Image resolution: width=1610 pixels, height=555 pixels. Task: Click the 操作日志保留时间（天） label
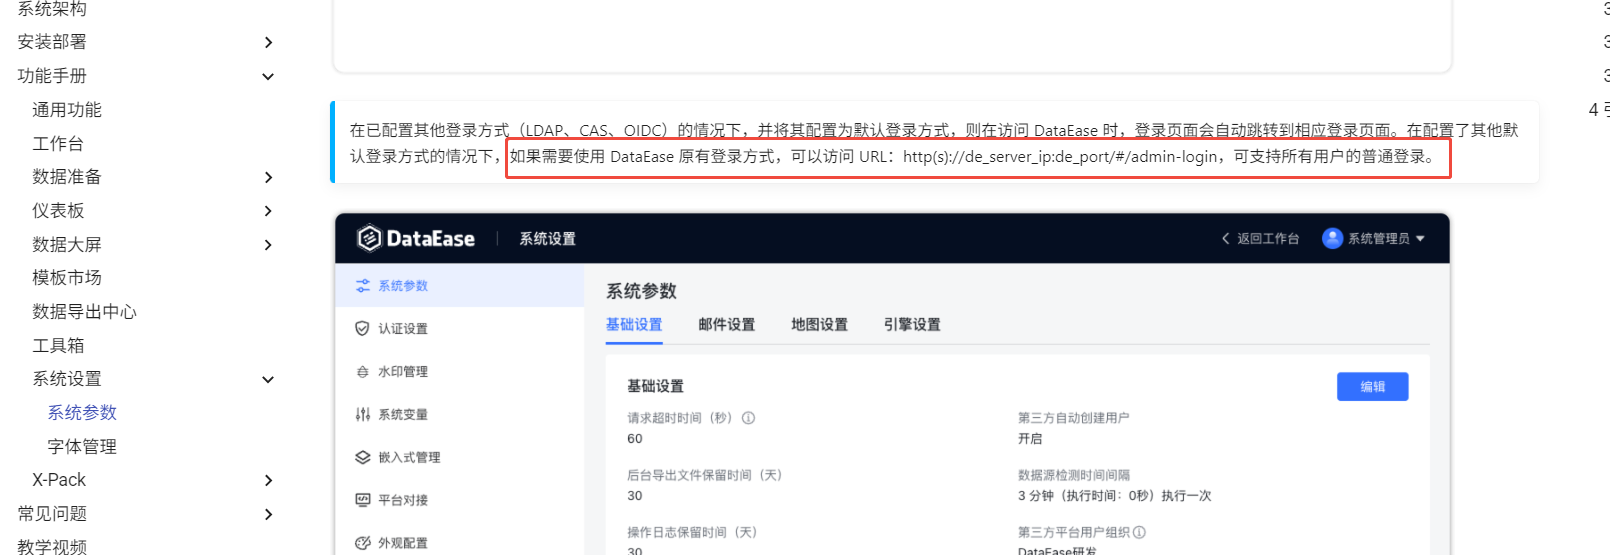(x=692, y=532)
